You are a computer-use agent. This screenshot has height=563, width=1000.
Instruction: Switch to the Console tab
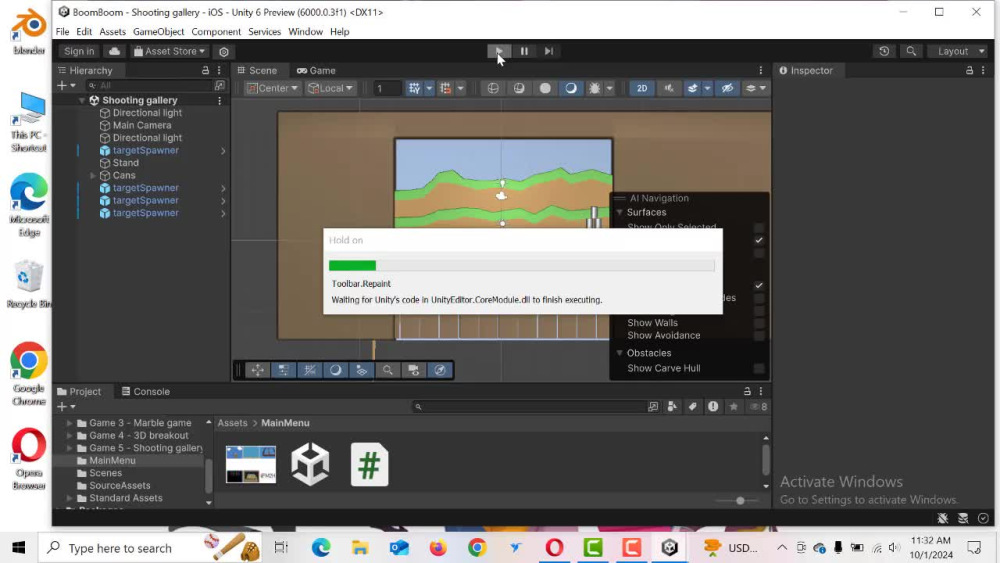pyautogui.click(x=145, y=391)
